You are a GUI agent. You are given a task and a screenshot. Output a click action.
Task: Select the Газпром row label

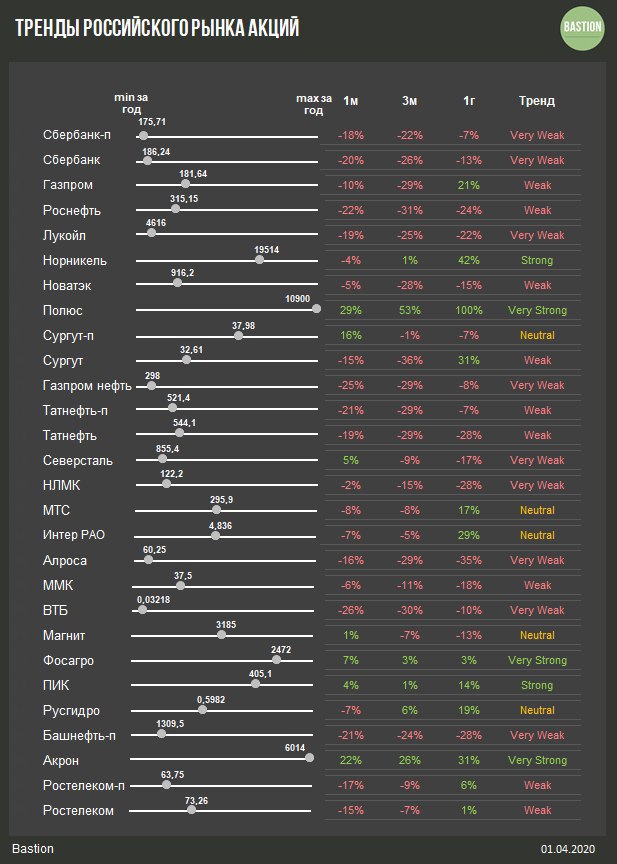(x=67, y=185)
